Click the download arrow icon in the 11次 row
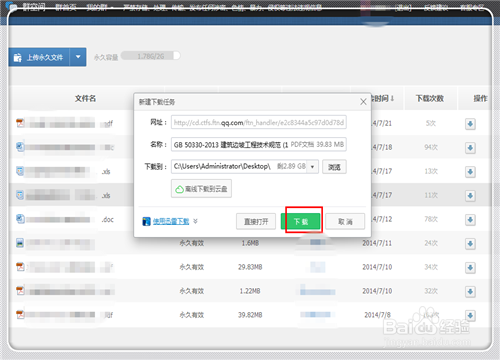500x360 pixels. (470, 196)
